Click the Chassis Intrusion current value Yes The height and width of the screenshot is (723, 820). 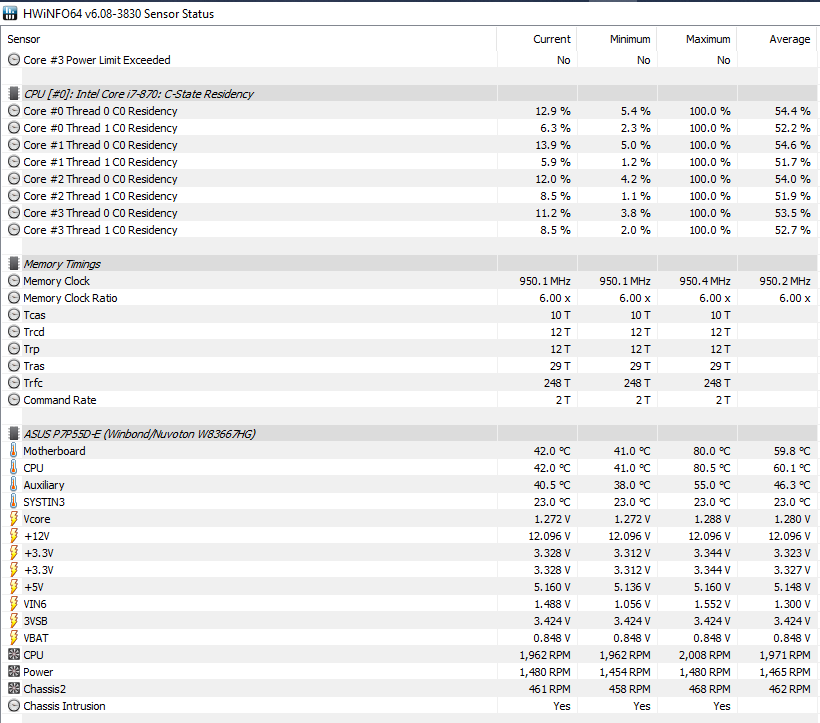click(562, 706)
